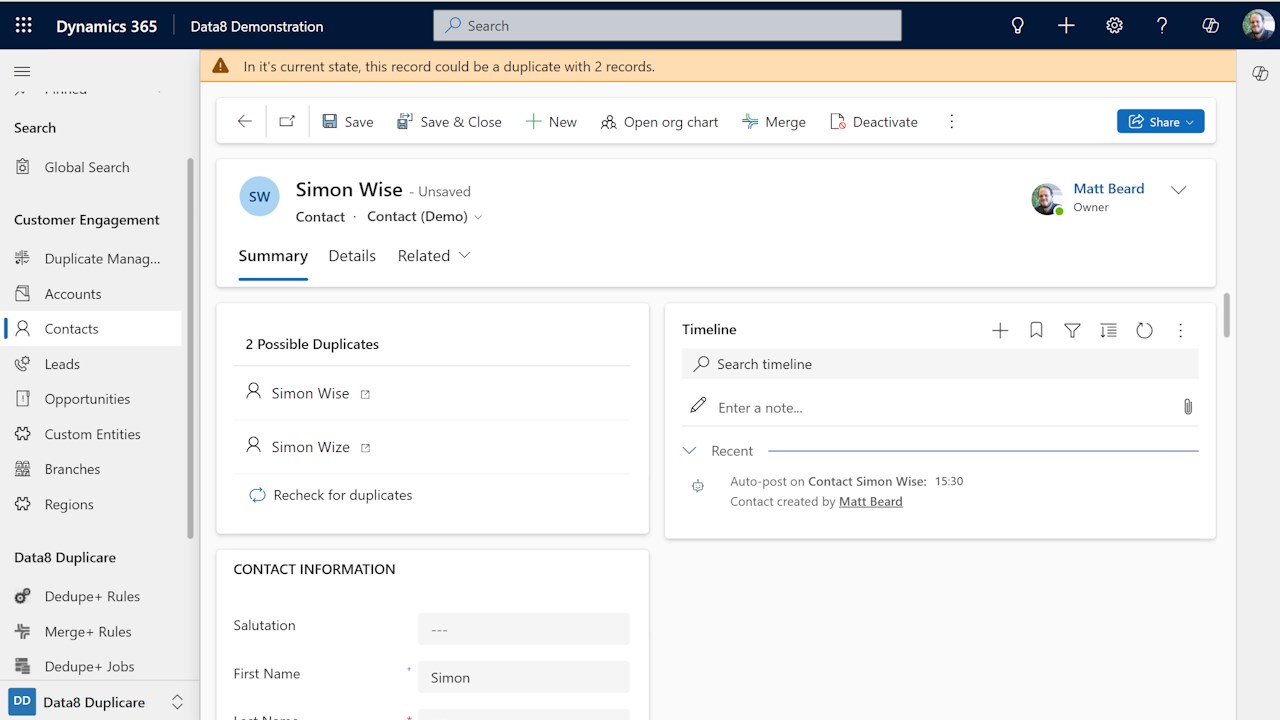Open Accounts in sidebar
1280x720 pixels.
pyautogui.click(x=93, y=294)
